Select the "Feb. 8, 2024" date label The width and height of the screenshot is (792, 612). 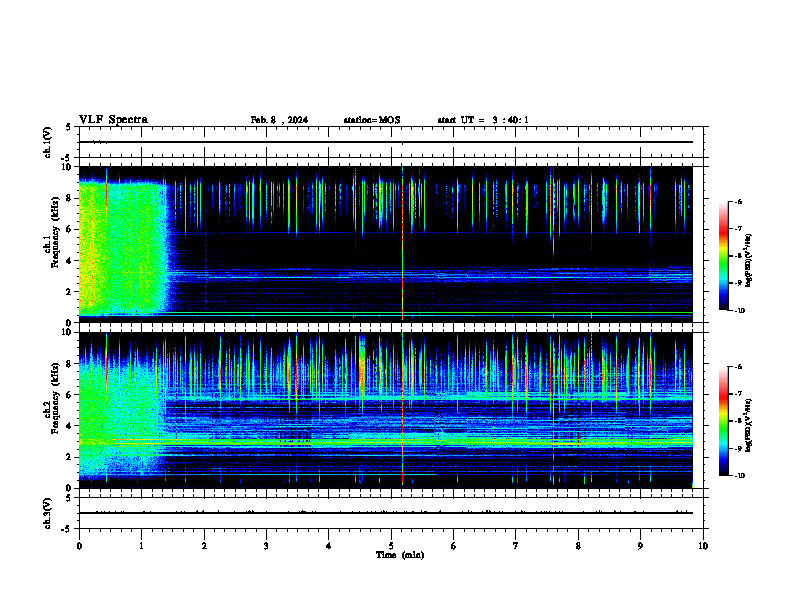pos(279,120)
